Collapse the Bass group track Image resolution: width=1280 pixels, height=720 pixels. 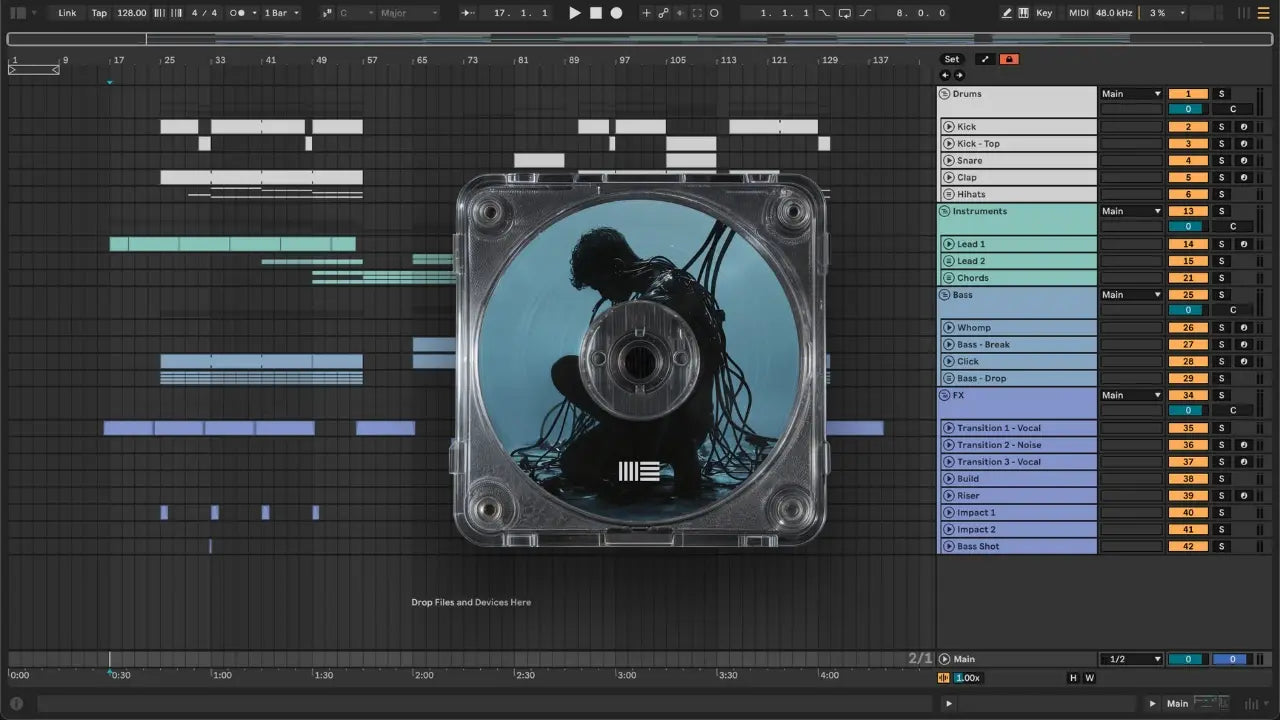pyautogui.click(x=945, y=295)
